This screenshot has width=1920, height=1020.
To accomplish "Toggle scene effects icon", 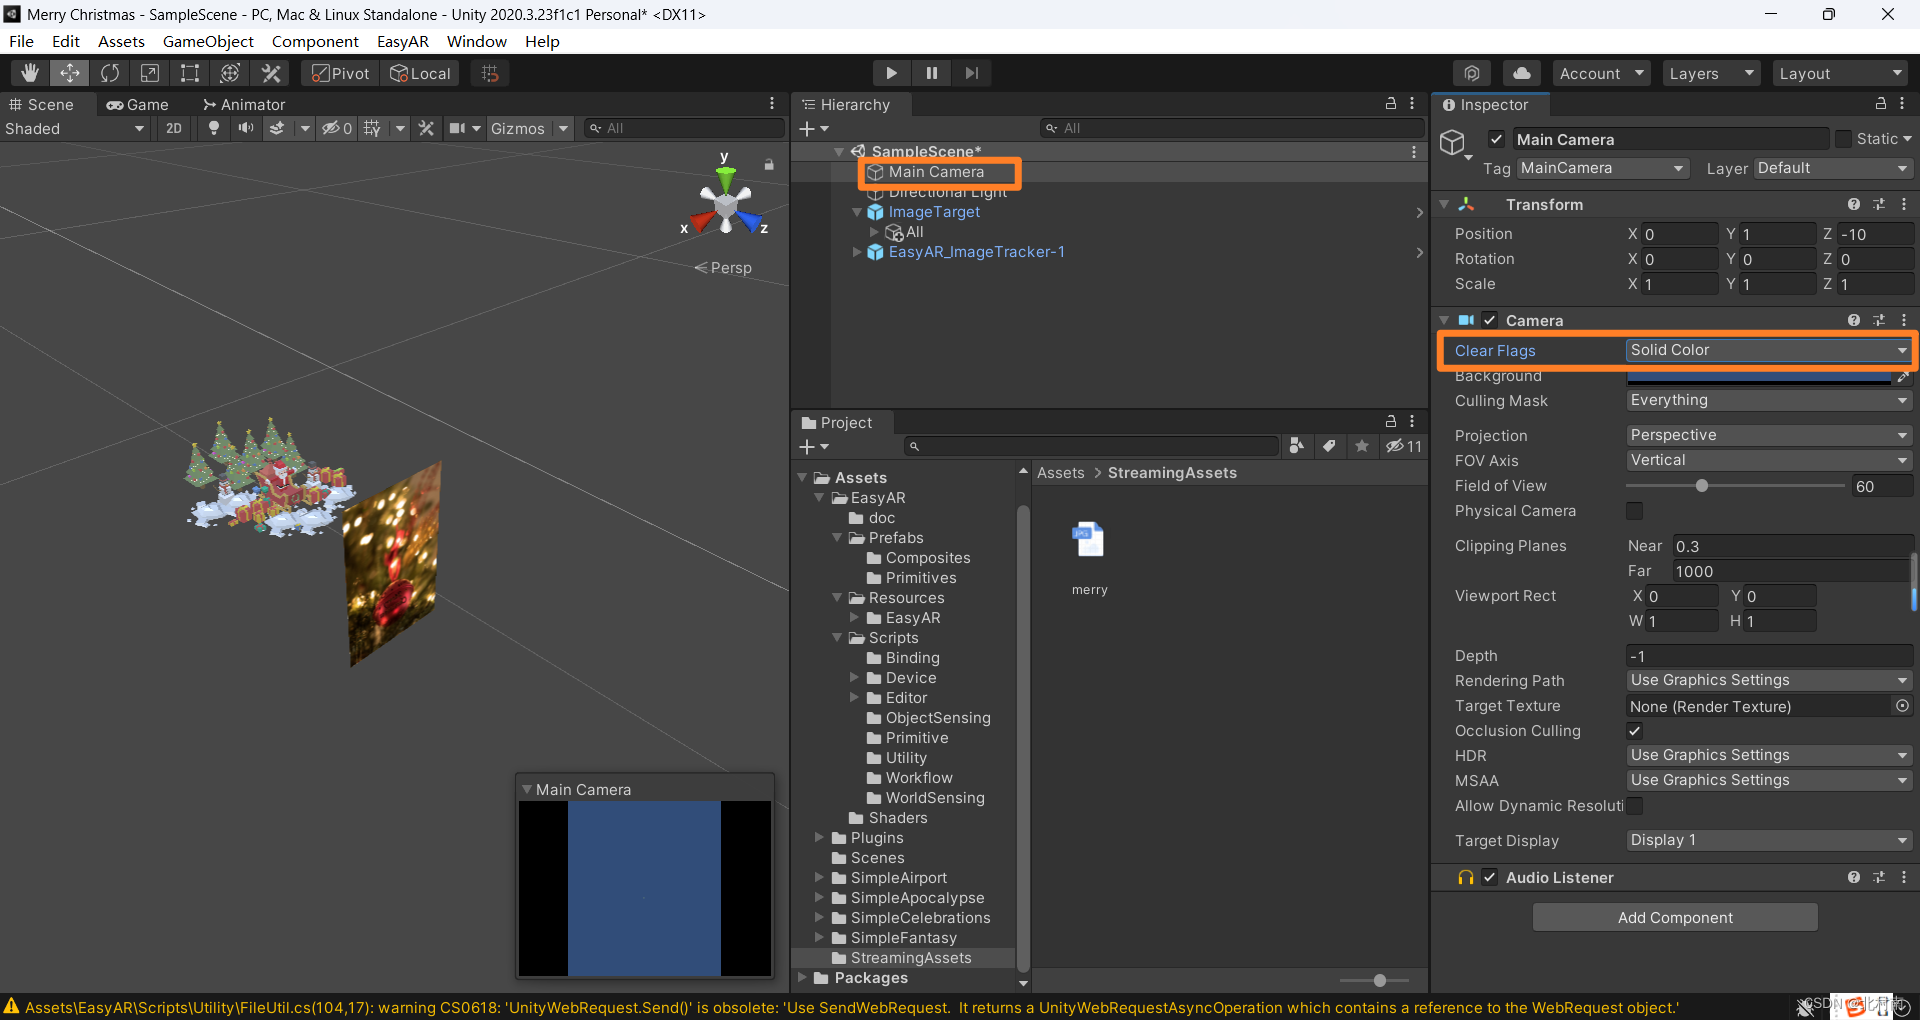I will click(277, 128).
